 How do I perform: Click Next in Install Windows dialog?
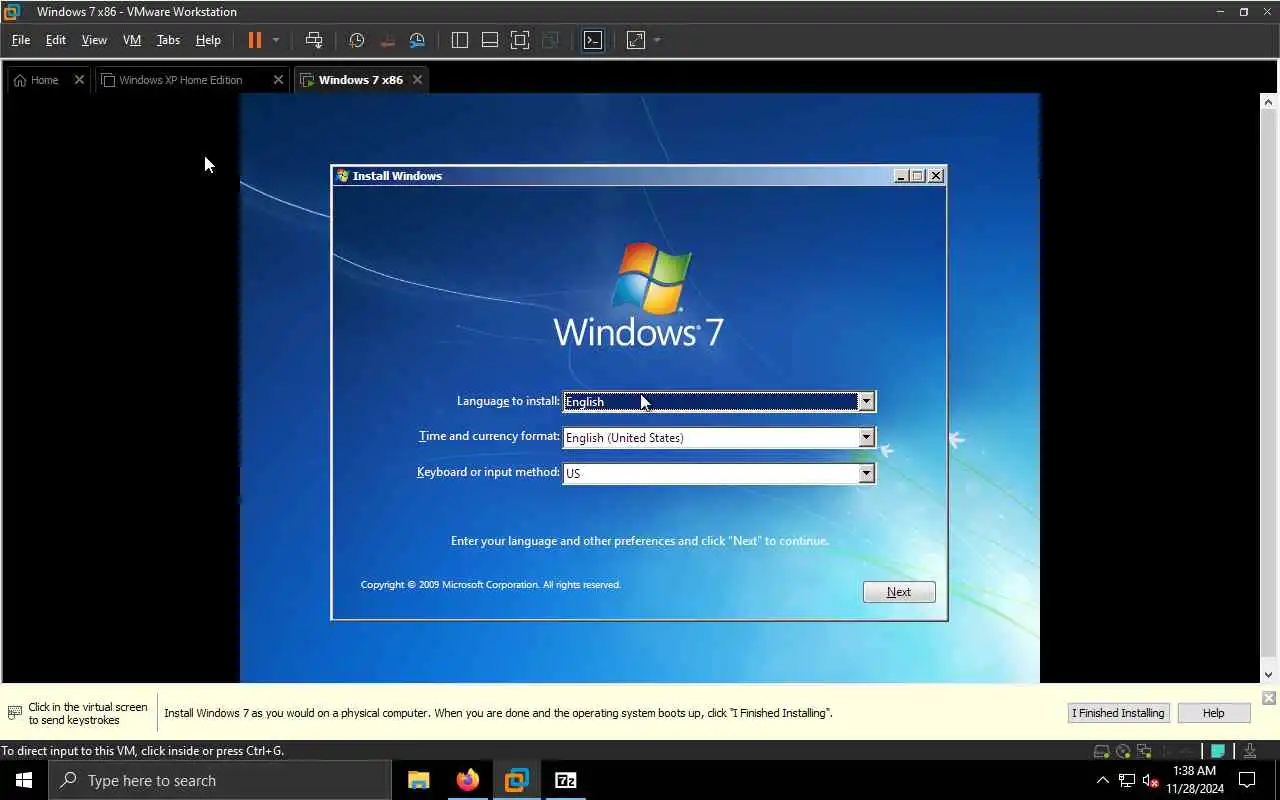click(x=899, y=592)
